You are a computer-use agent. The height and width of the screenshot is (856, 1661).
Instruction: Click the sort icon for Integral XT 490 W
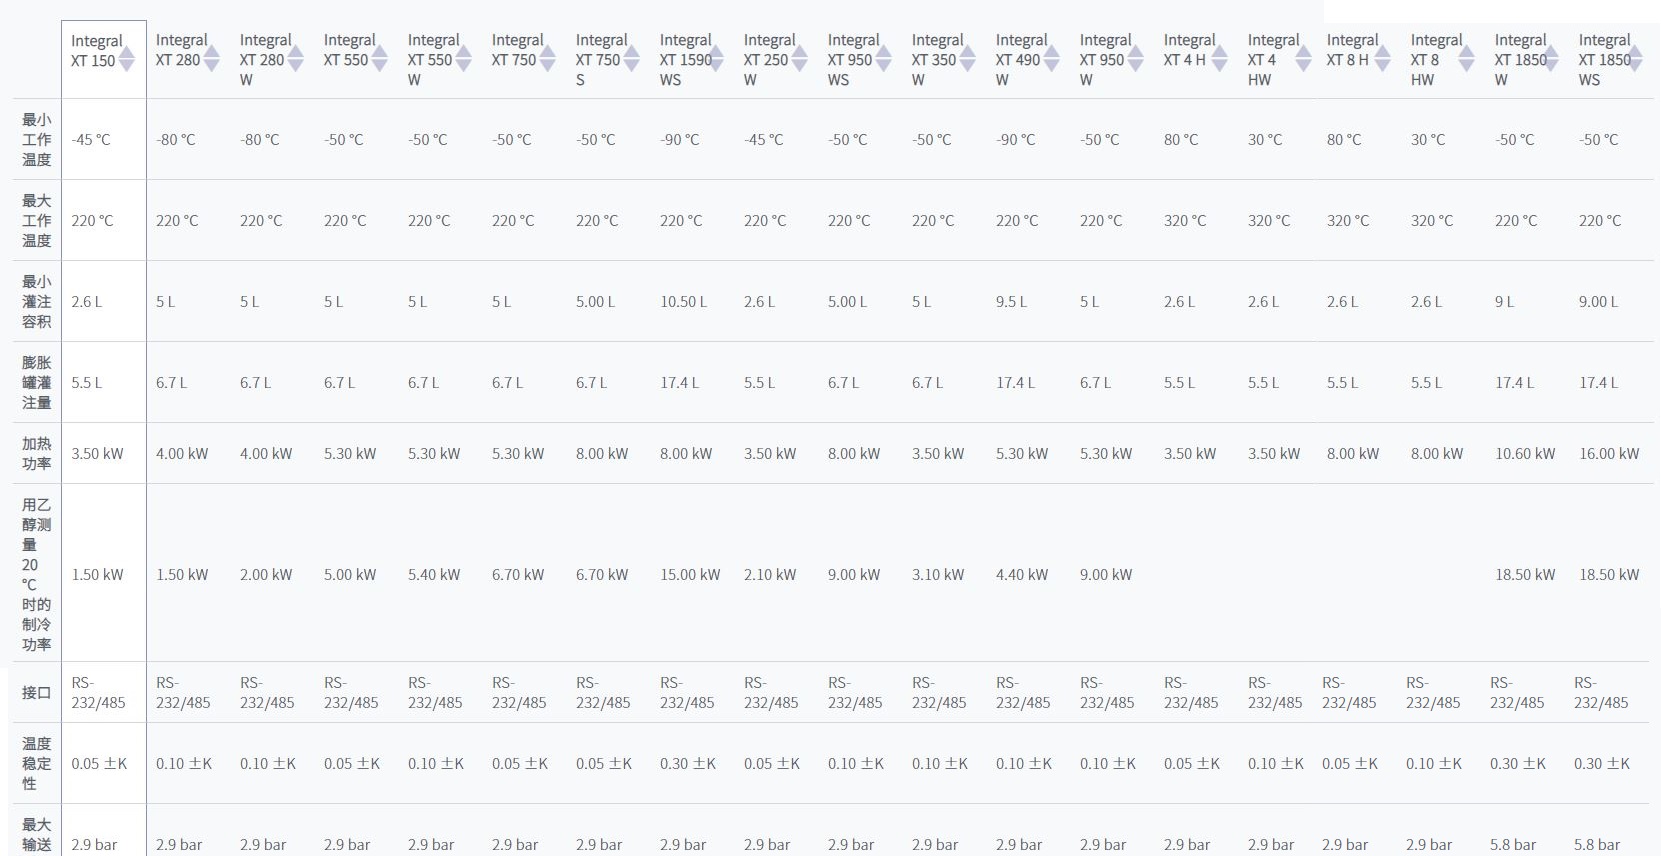(1052, 60)
